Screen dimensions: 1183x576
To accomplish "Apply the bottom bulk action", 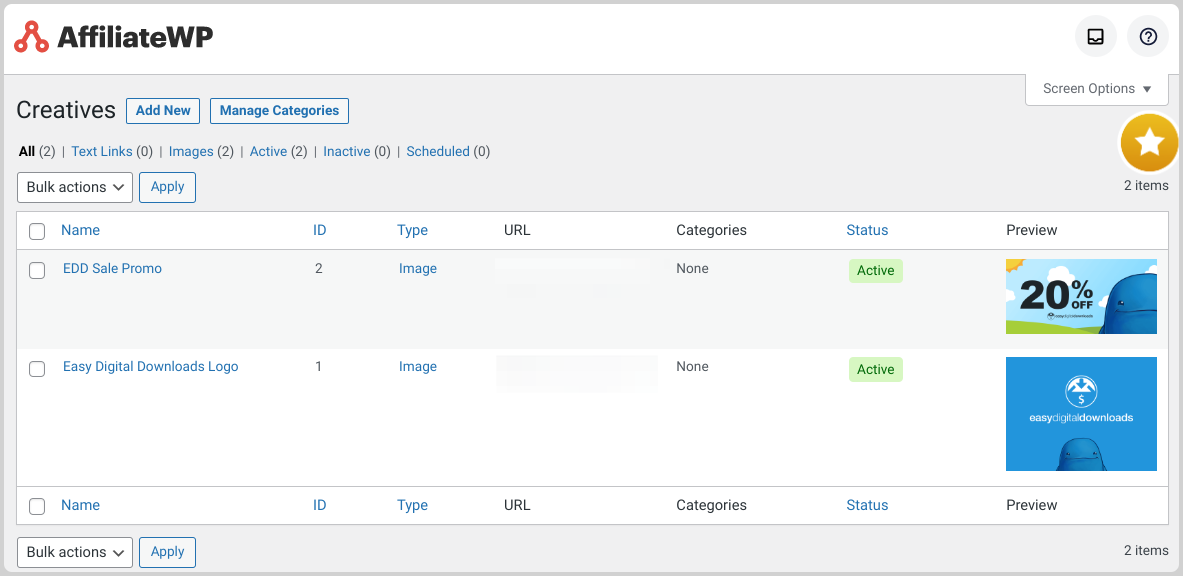I will point(167,552).
